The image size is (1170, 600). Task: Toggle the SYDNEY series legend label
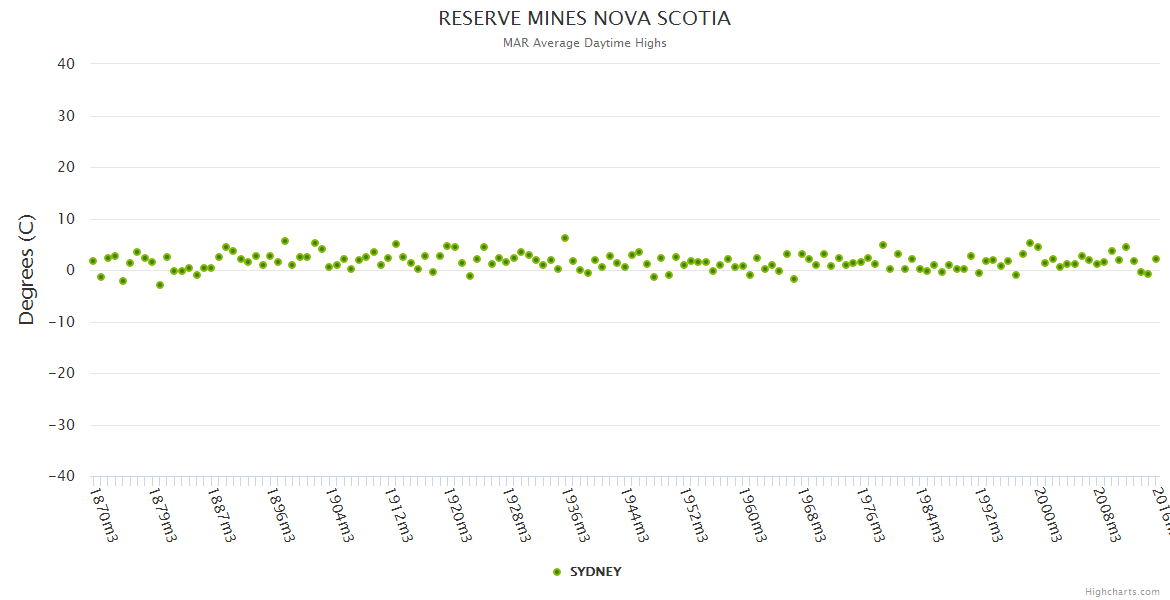pyautogui.click(x=595, y=572)
